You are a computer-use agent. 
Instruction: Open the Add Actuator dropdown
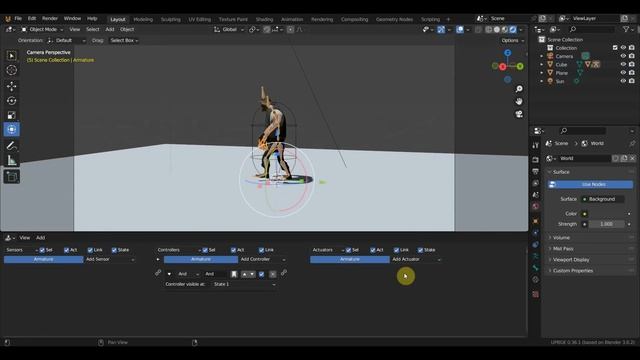[416, 260]
